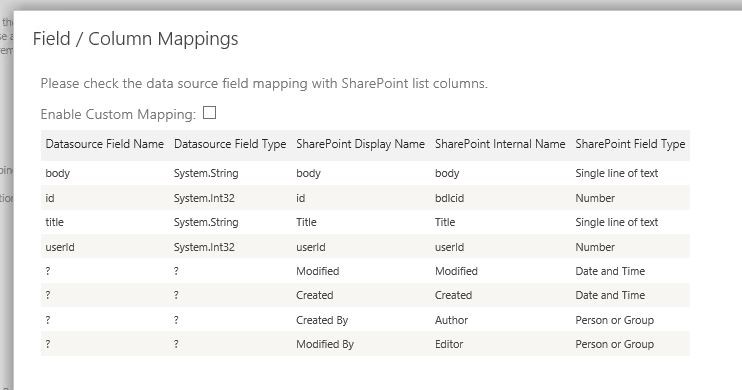742x390 pixels.
Task: Click 'userId' in SharePoint Internal Name column
Action: (450, 247)
